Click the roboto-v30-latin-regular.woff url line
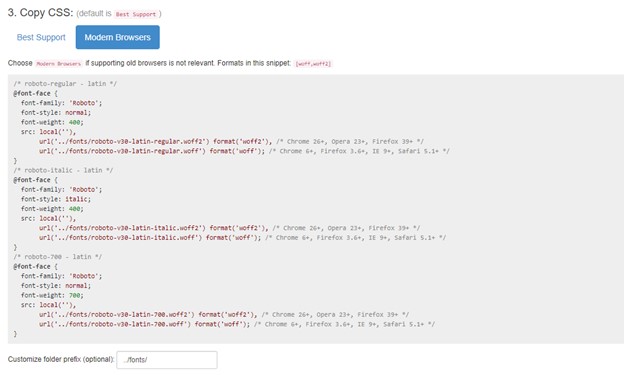 tap(244, 151)
